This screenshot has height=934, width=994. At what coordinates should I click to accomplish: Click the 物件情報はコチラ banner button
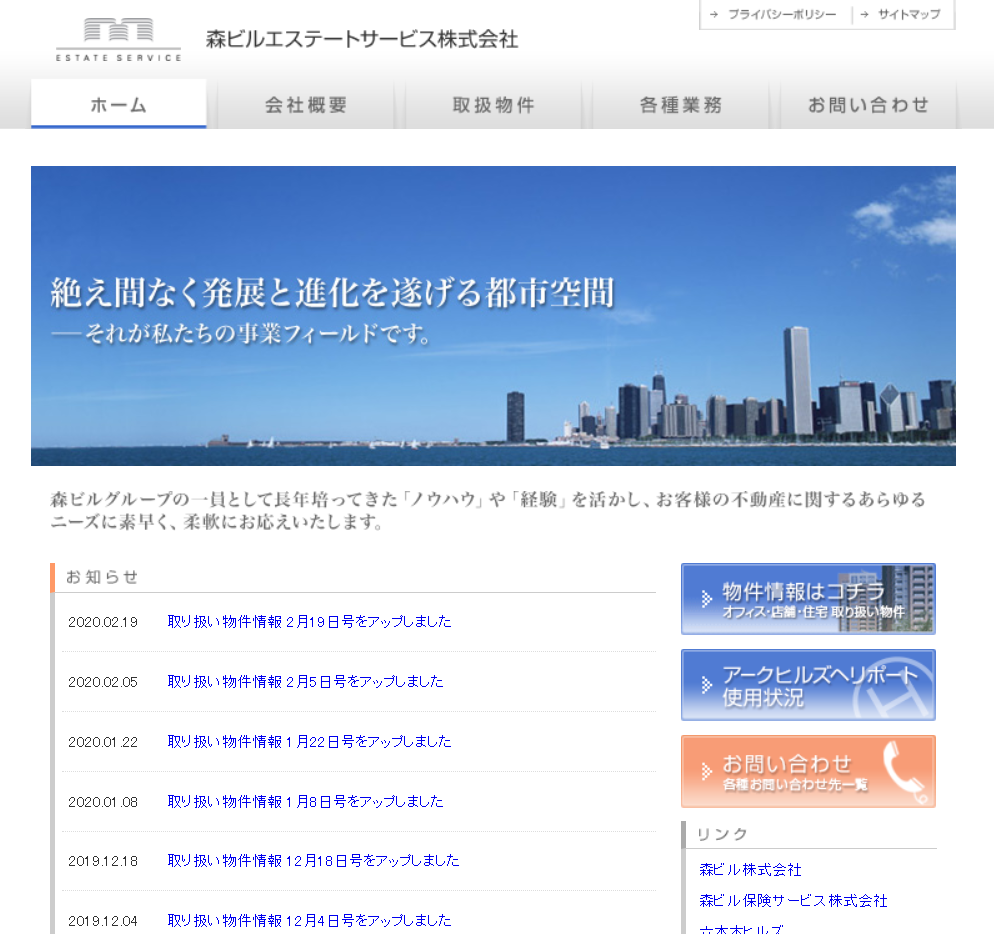(808, 599)
